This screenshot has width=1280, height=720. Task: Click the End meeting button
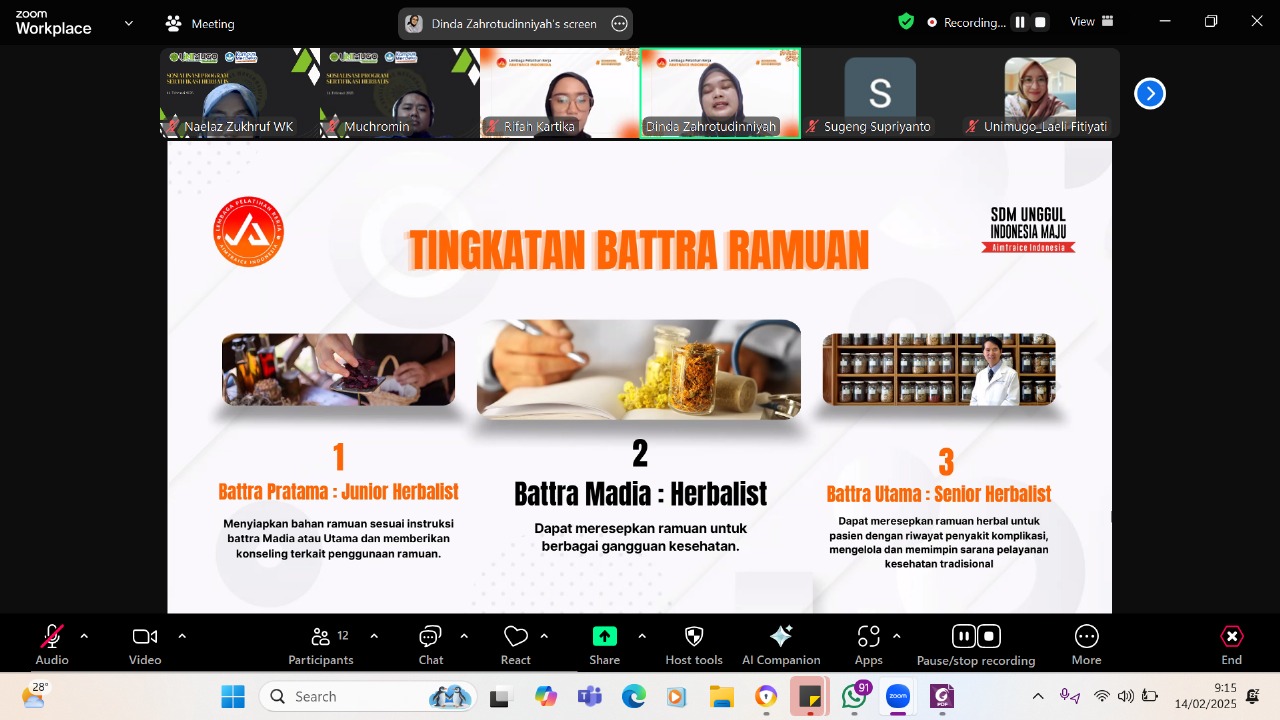[x=1232, y=645]
